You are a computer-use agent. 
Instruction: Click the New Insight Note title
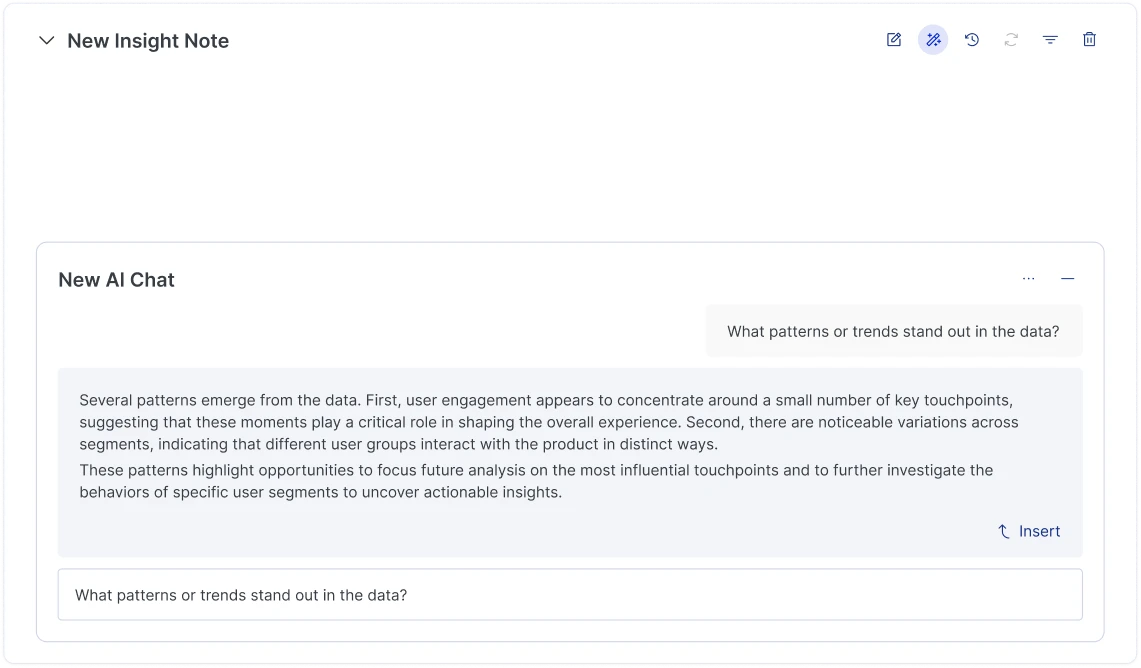(148, 41)
